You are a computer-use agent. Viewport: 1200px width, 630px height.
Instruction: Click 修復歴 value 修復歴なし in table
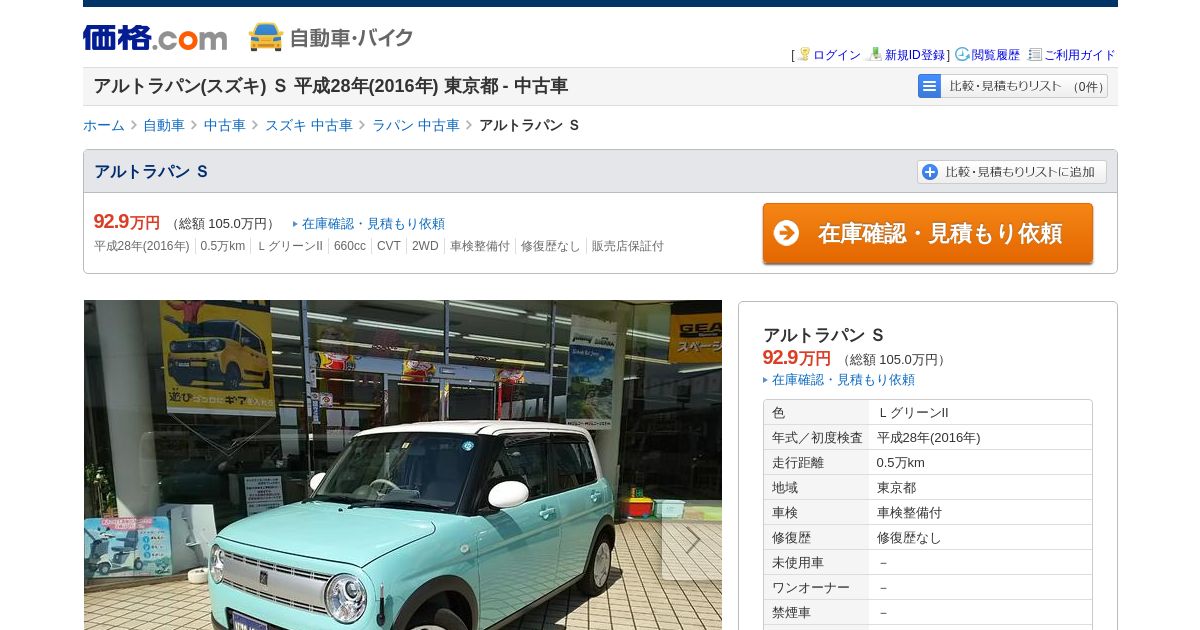click(909, 537)
